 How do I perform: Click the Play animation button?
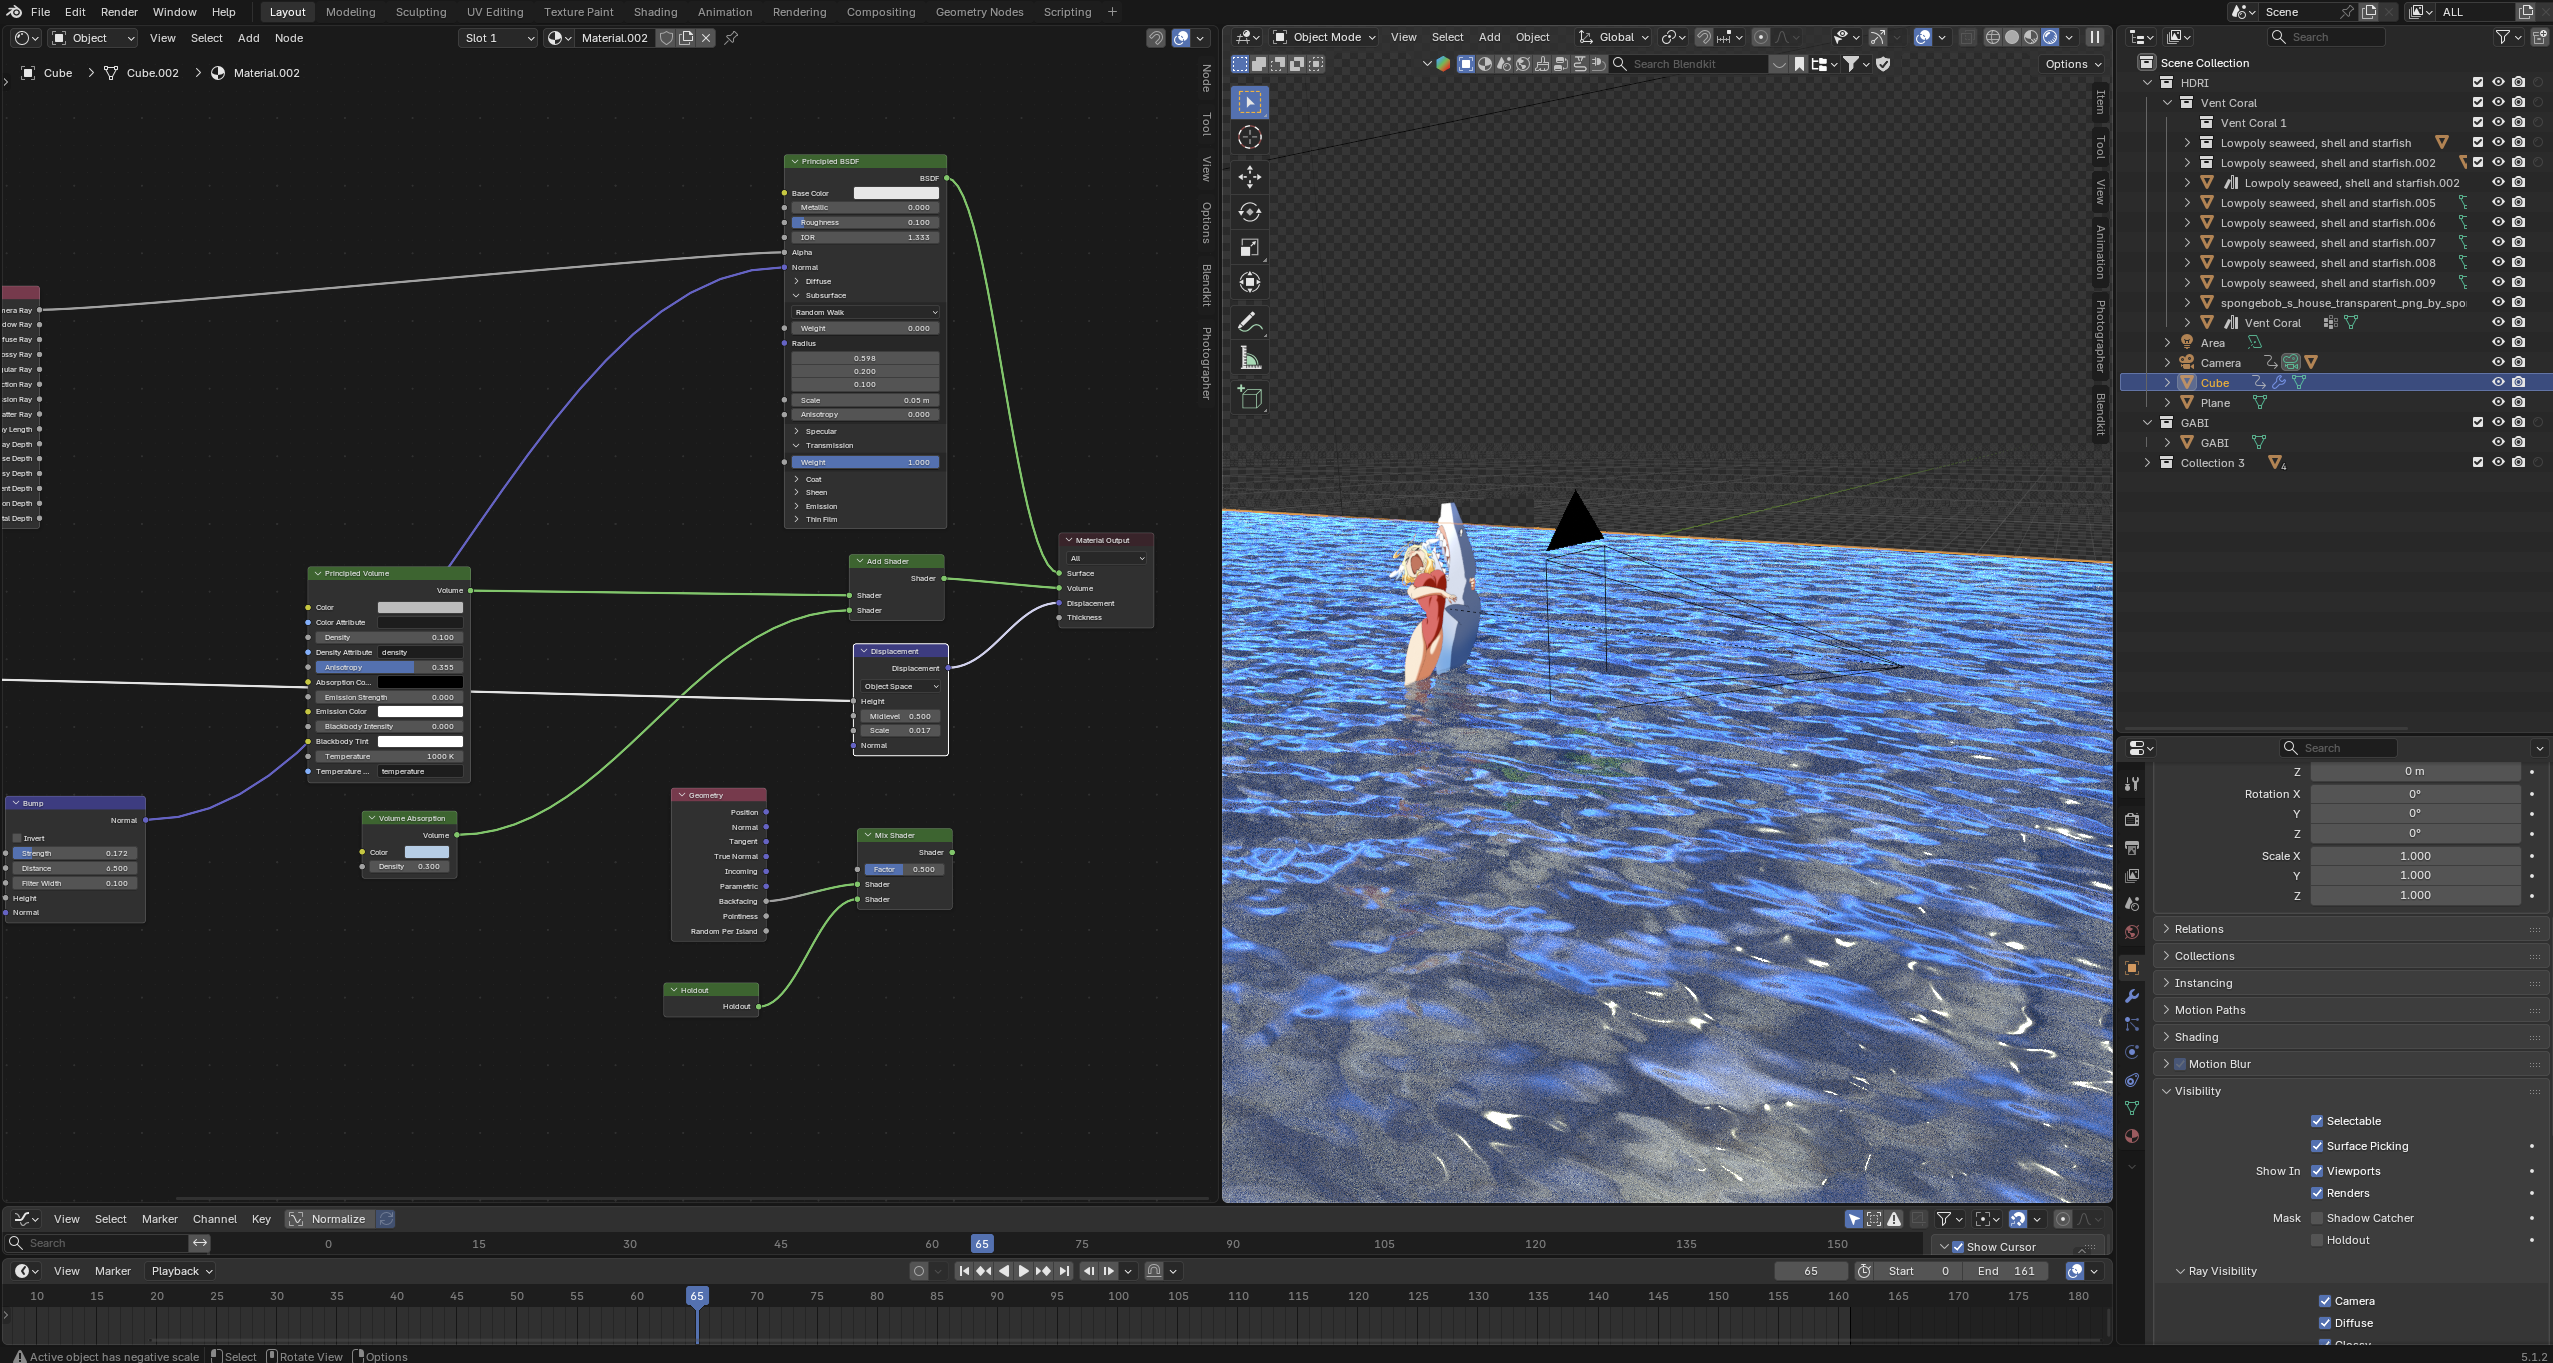1023,1271
